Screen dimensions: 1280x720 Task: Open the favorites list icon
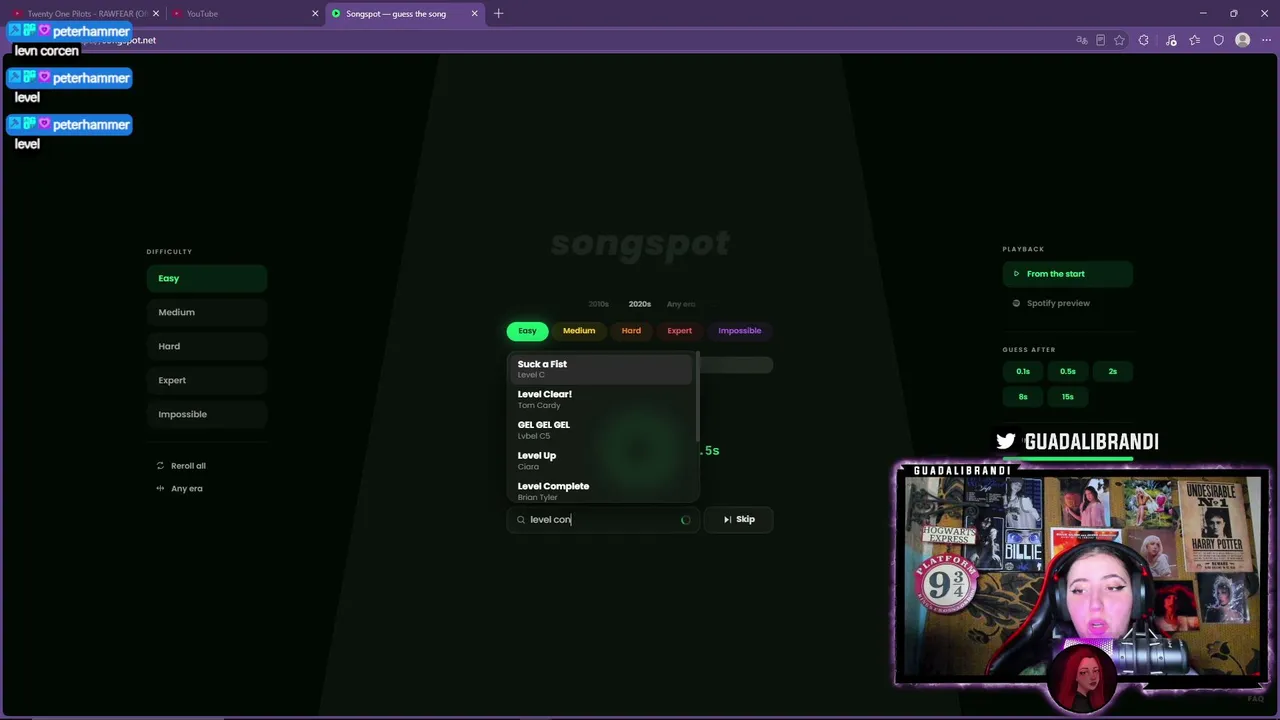click(1194, 40)
